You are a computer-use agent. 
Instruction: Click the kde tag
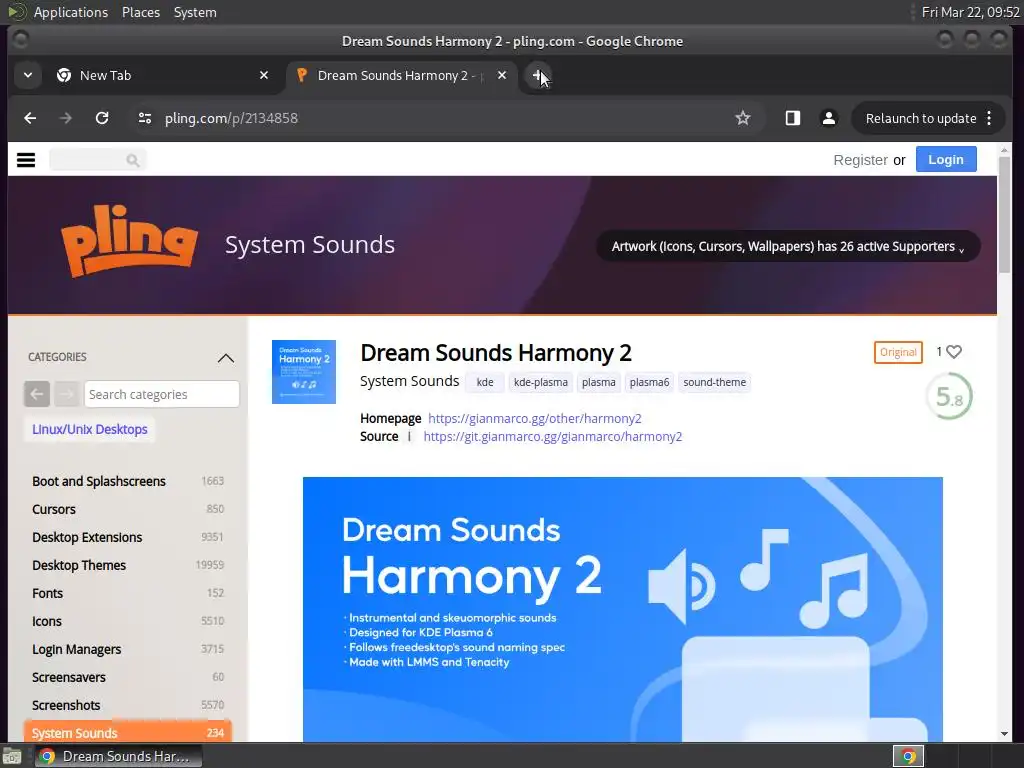[x=485, y=382]
